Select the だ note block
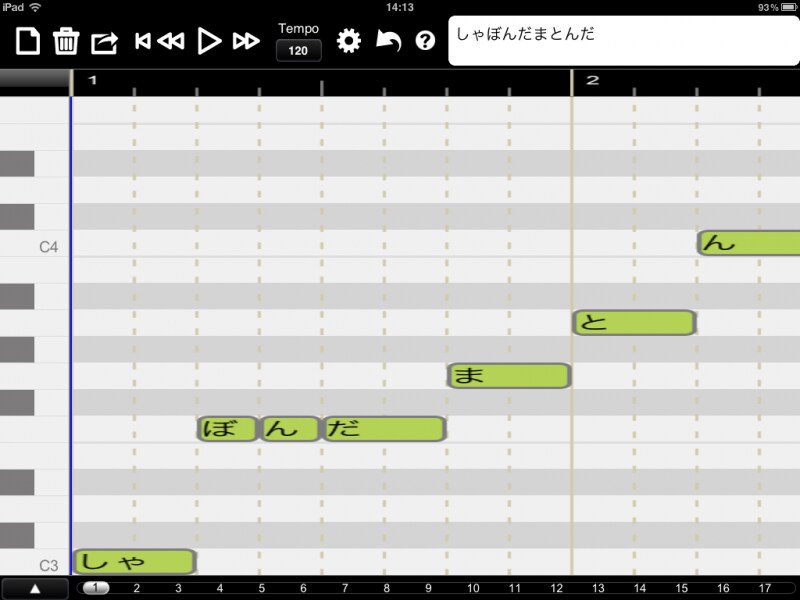 [x=385, y=428]
